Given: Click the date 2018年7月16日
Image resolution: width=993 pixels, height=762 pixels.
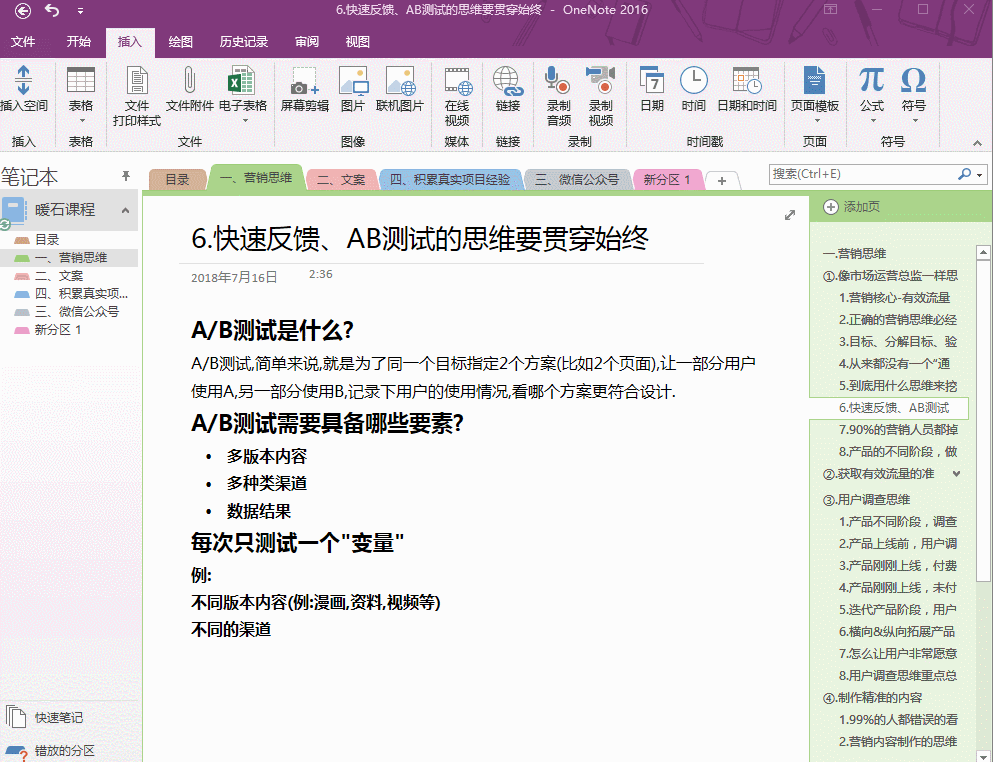Looking at the screenshot, I should pos(234,277).
